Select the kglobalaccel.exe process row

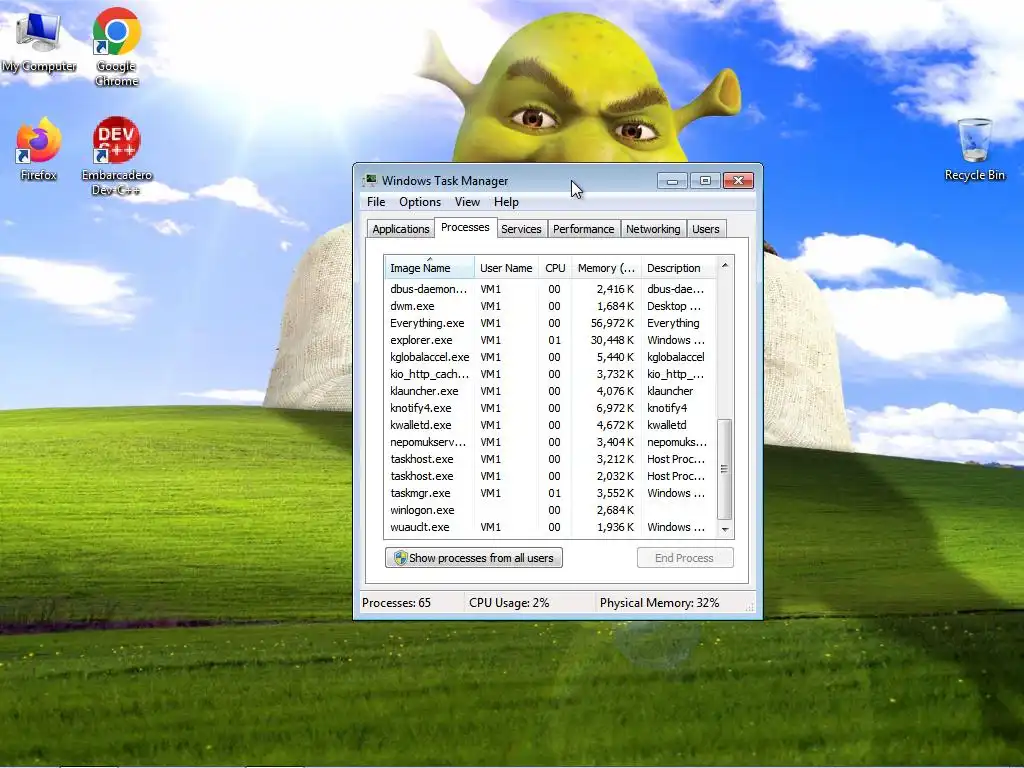[x=550, y=357]
